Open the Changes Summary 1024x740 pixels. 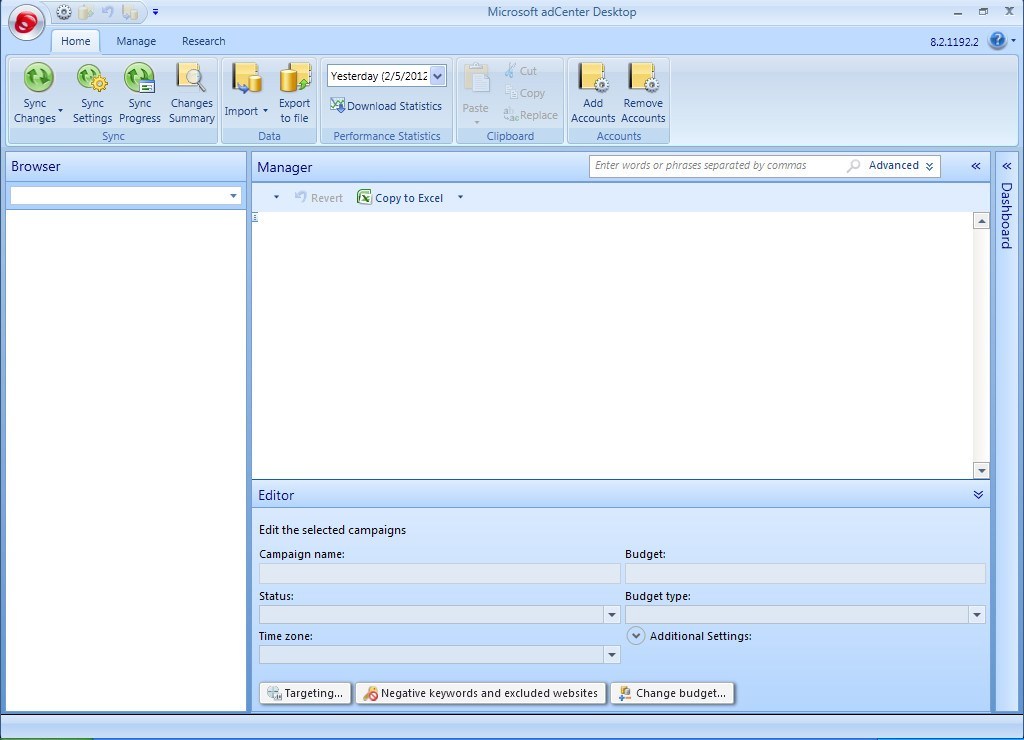pyautogui.click(x=191, y=93)
